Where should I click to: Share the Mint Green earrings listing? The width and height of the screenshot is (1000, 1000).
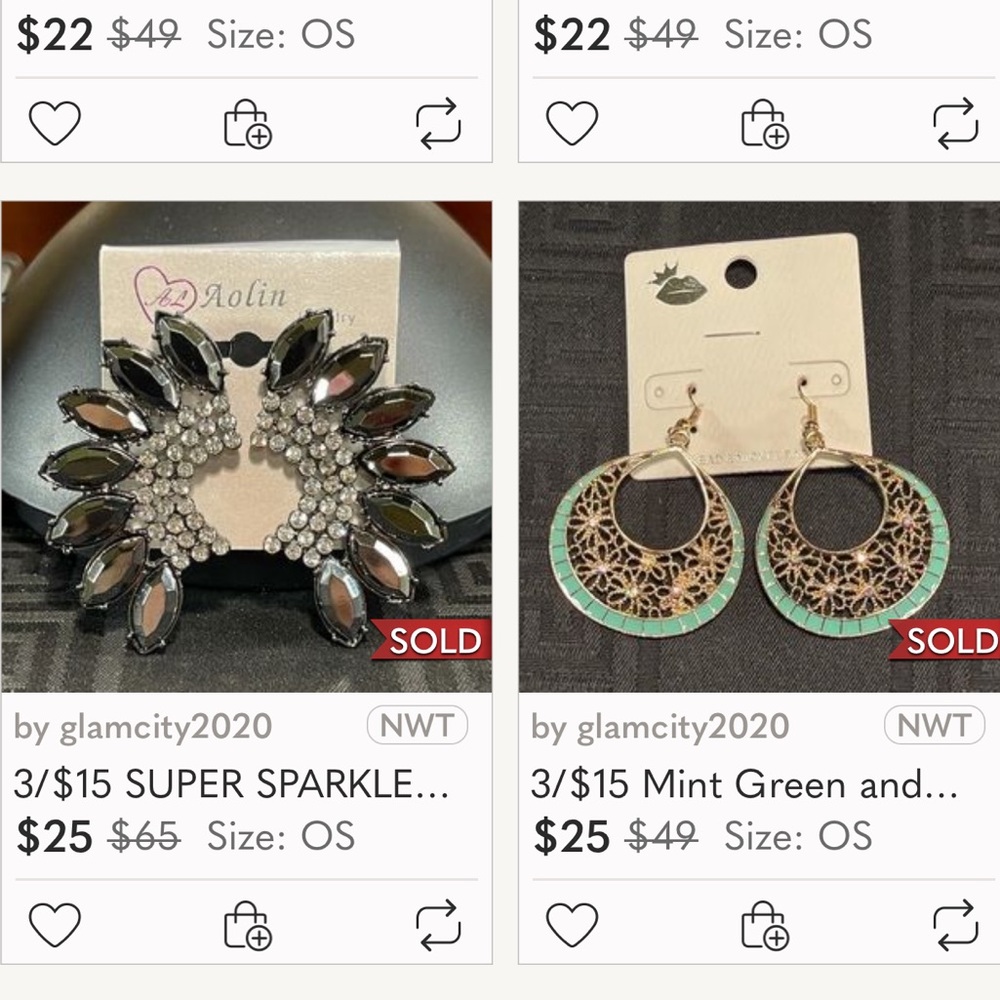coord(955,923)
